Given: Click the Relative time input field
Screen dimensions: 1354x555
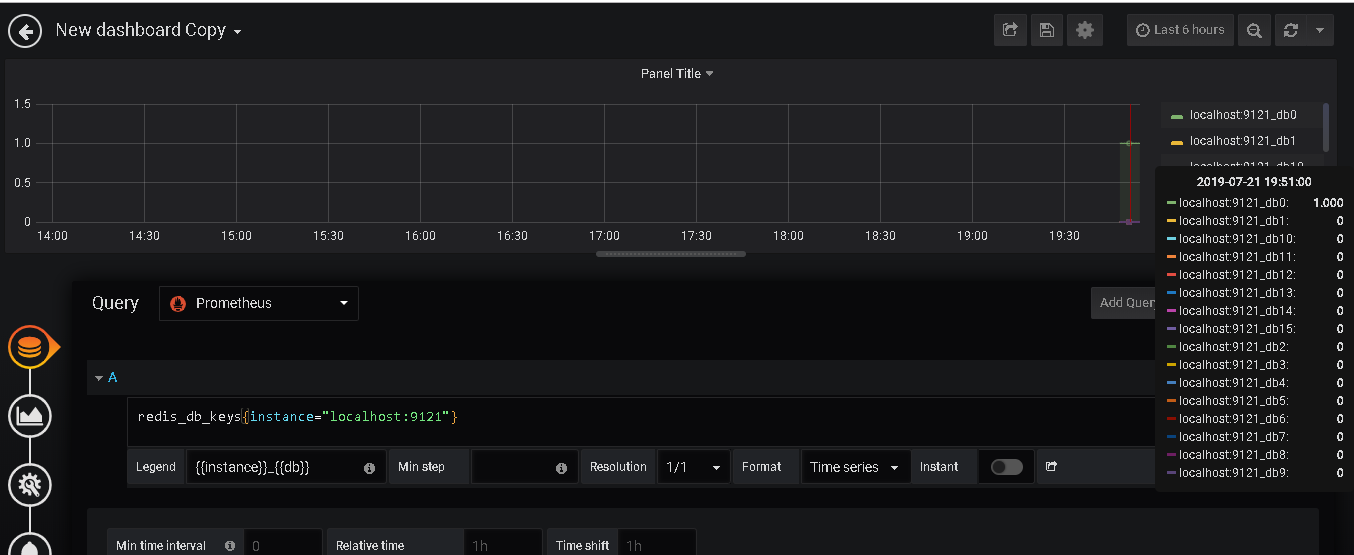Looking at the screenshot, I should 503,545.
